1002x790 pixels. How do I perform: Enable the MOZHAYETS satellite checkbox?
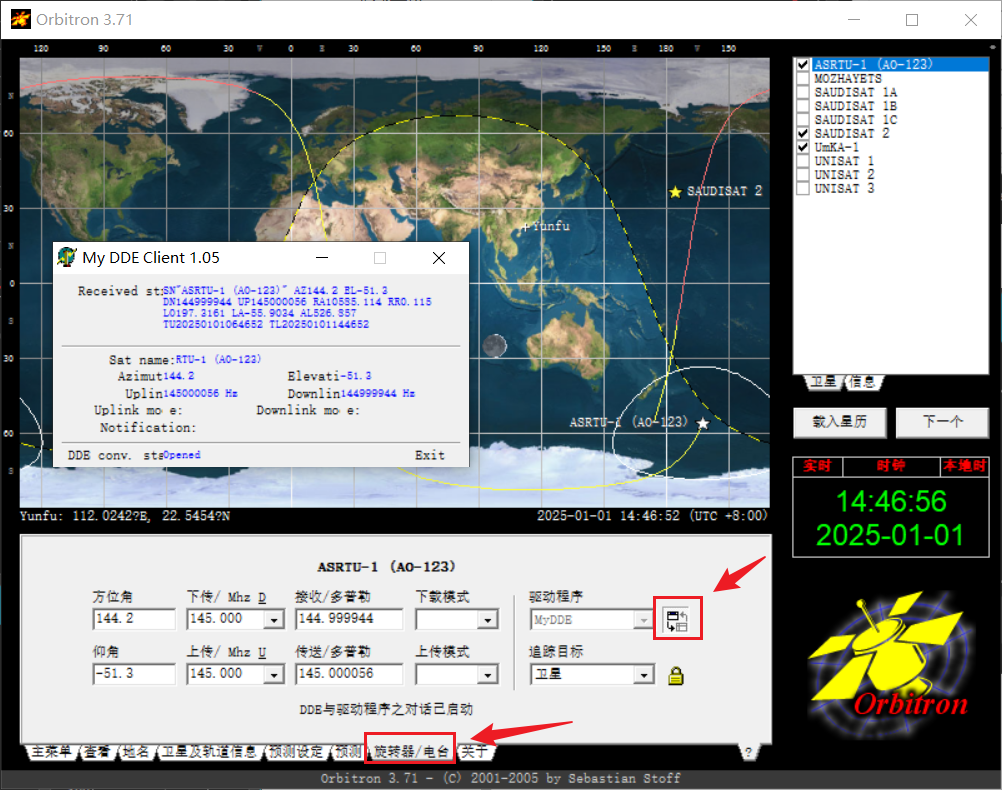pyautogui.click(x=802, y=79)
